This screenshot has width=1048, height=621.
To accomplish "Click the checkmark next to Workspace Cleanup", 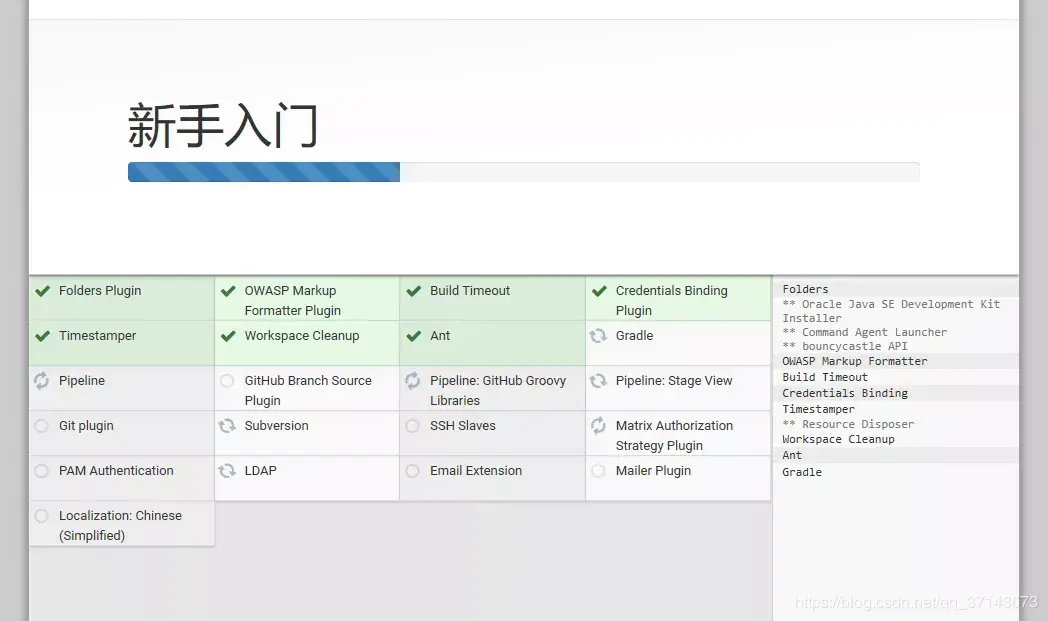I will pyautogui.click(x=228, y=336).
